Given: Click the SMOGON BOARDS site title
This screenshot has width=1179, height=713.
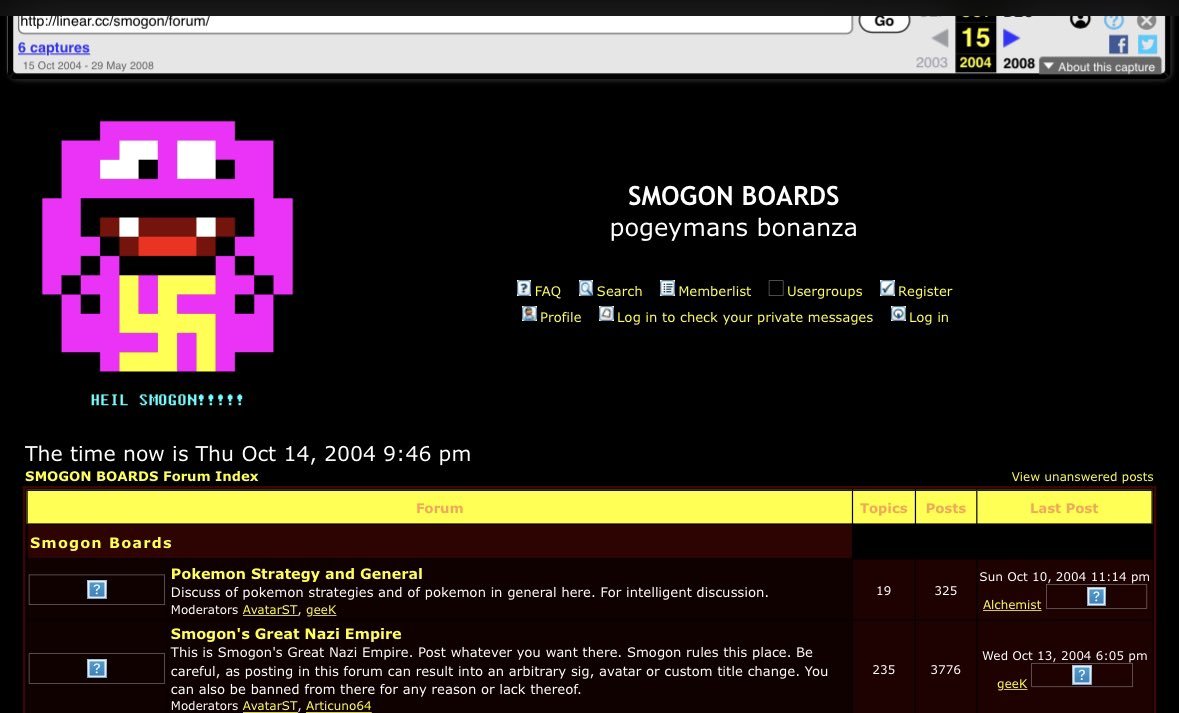Looking at the screenshot, I should point(733,196).
